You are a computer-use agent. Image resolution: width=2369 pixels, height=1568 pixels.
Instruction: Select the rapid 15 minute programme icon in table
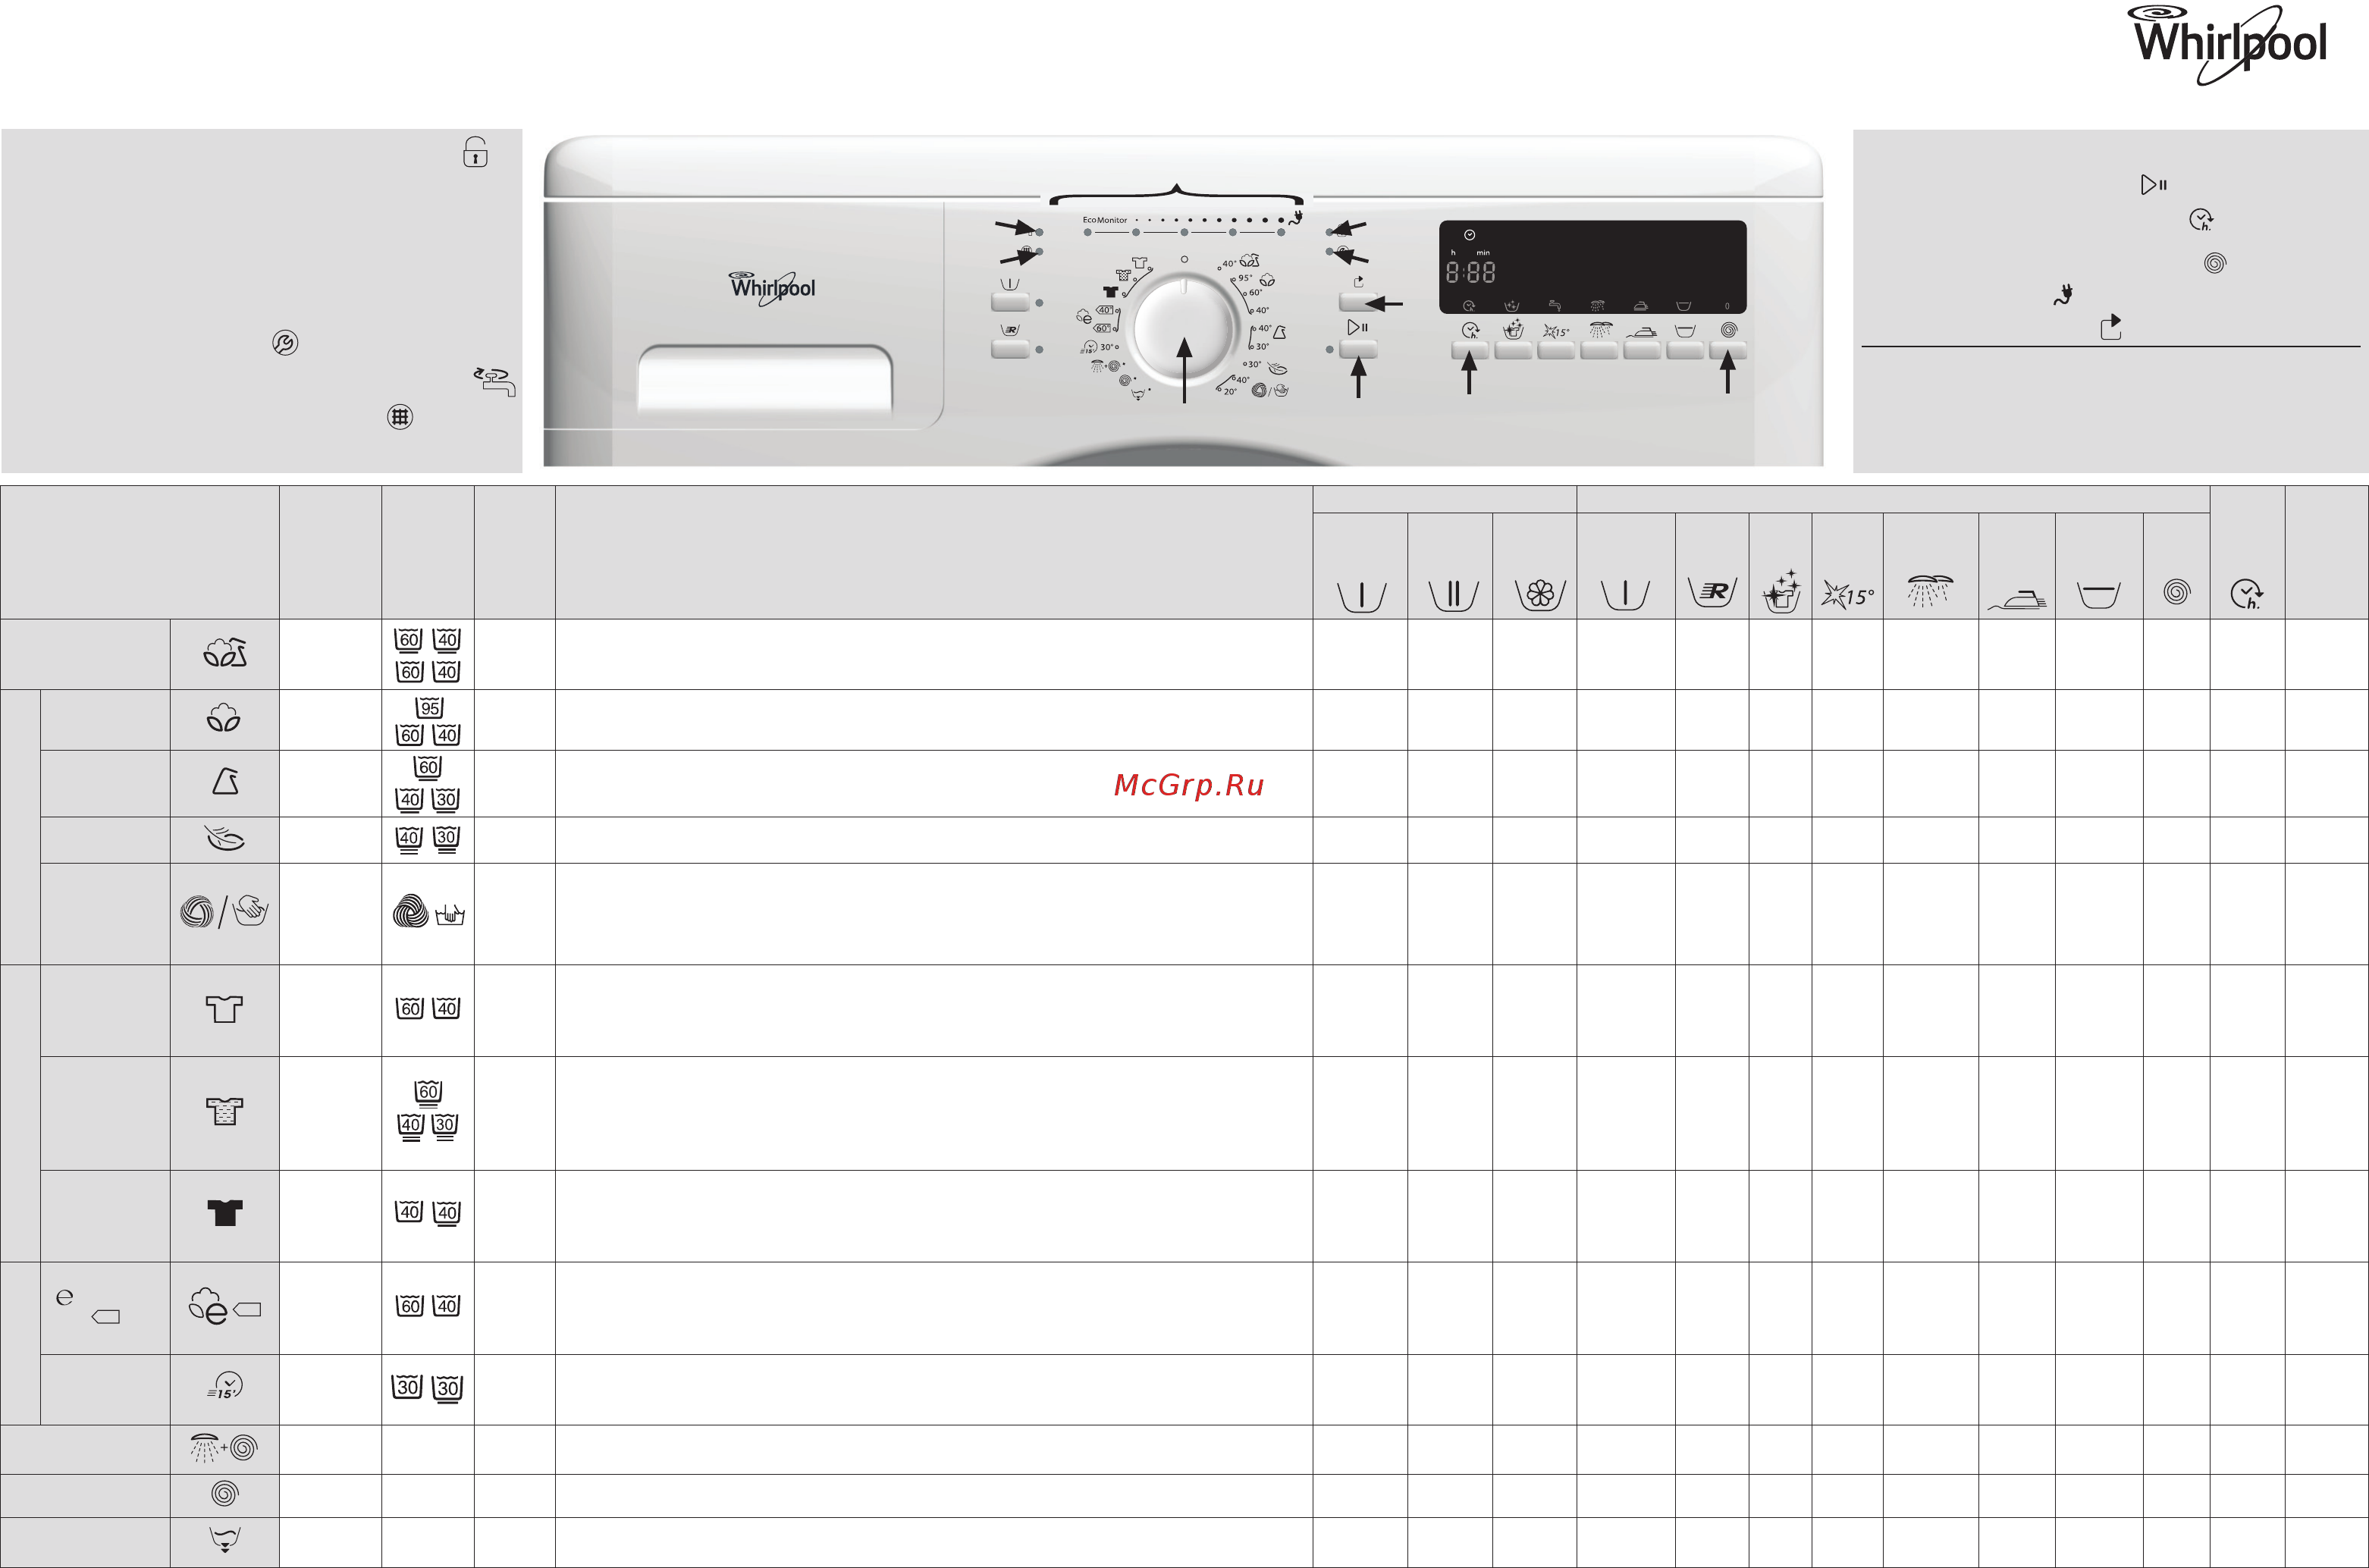coord(225,1386)
